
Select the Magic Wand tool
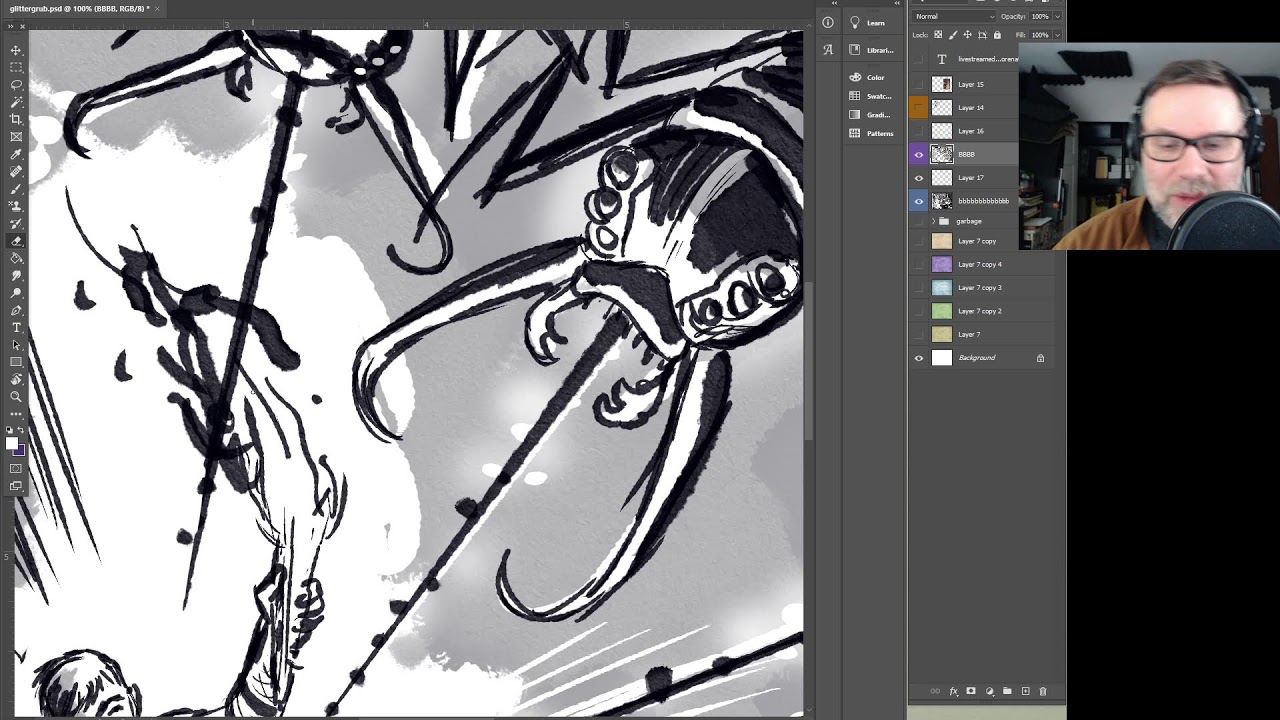pos(16,102)
